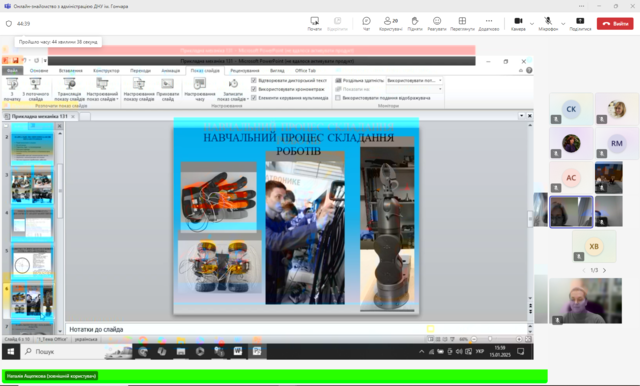Click Пошук taskbar search box

tap(61, 351)
